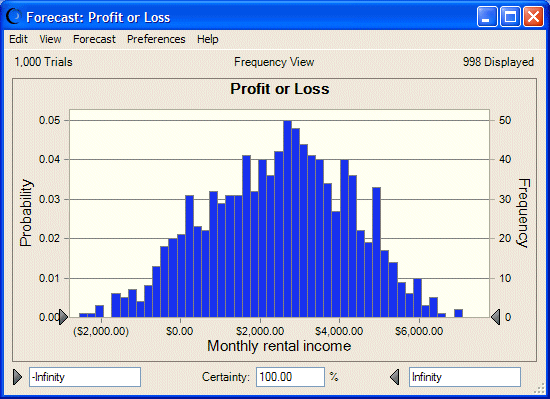Minimize the Forecast window
Image resolution: width=550 pixels, height=399 pixels.
[x=487, y=16]
